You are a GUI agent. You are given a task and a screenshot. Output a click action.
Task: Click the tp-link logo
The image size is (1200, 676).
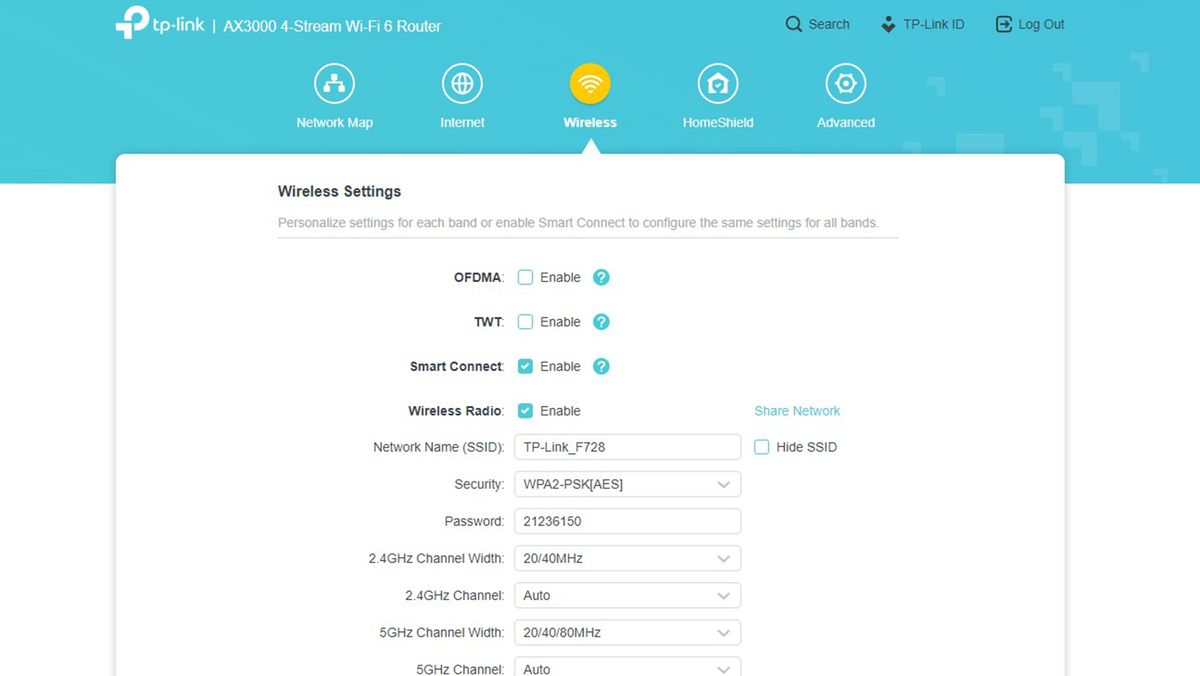159,24
